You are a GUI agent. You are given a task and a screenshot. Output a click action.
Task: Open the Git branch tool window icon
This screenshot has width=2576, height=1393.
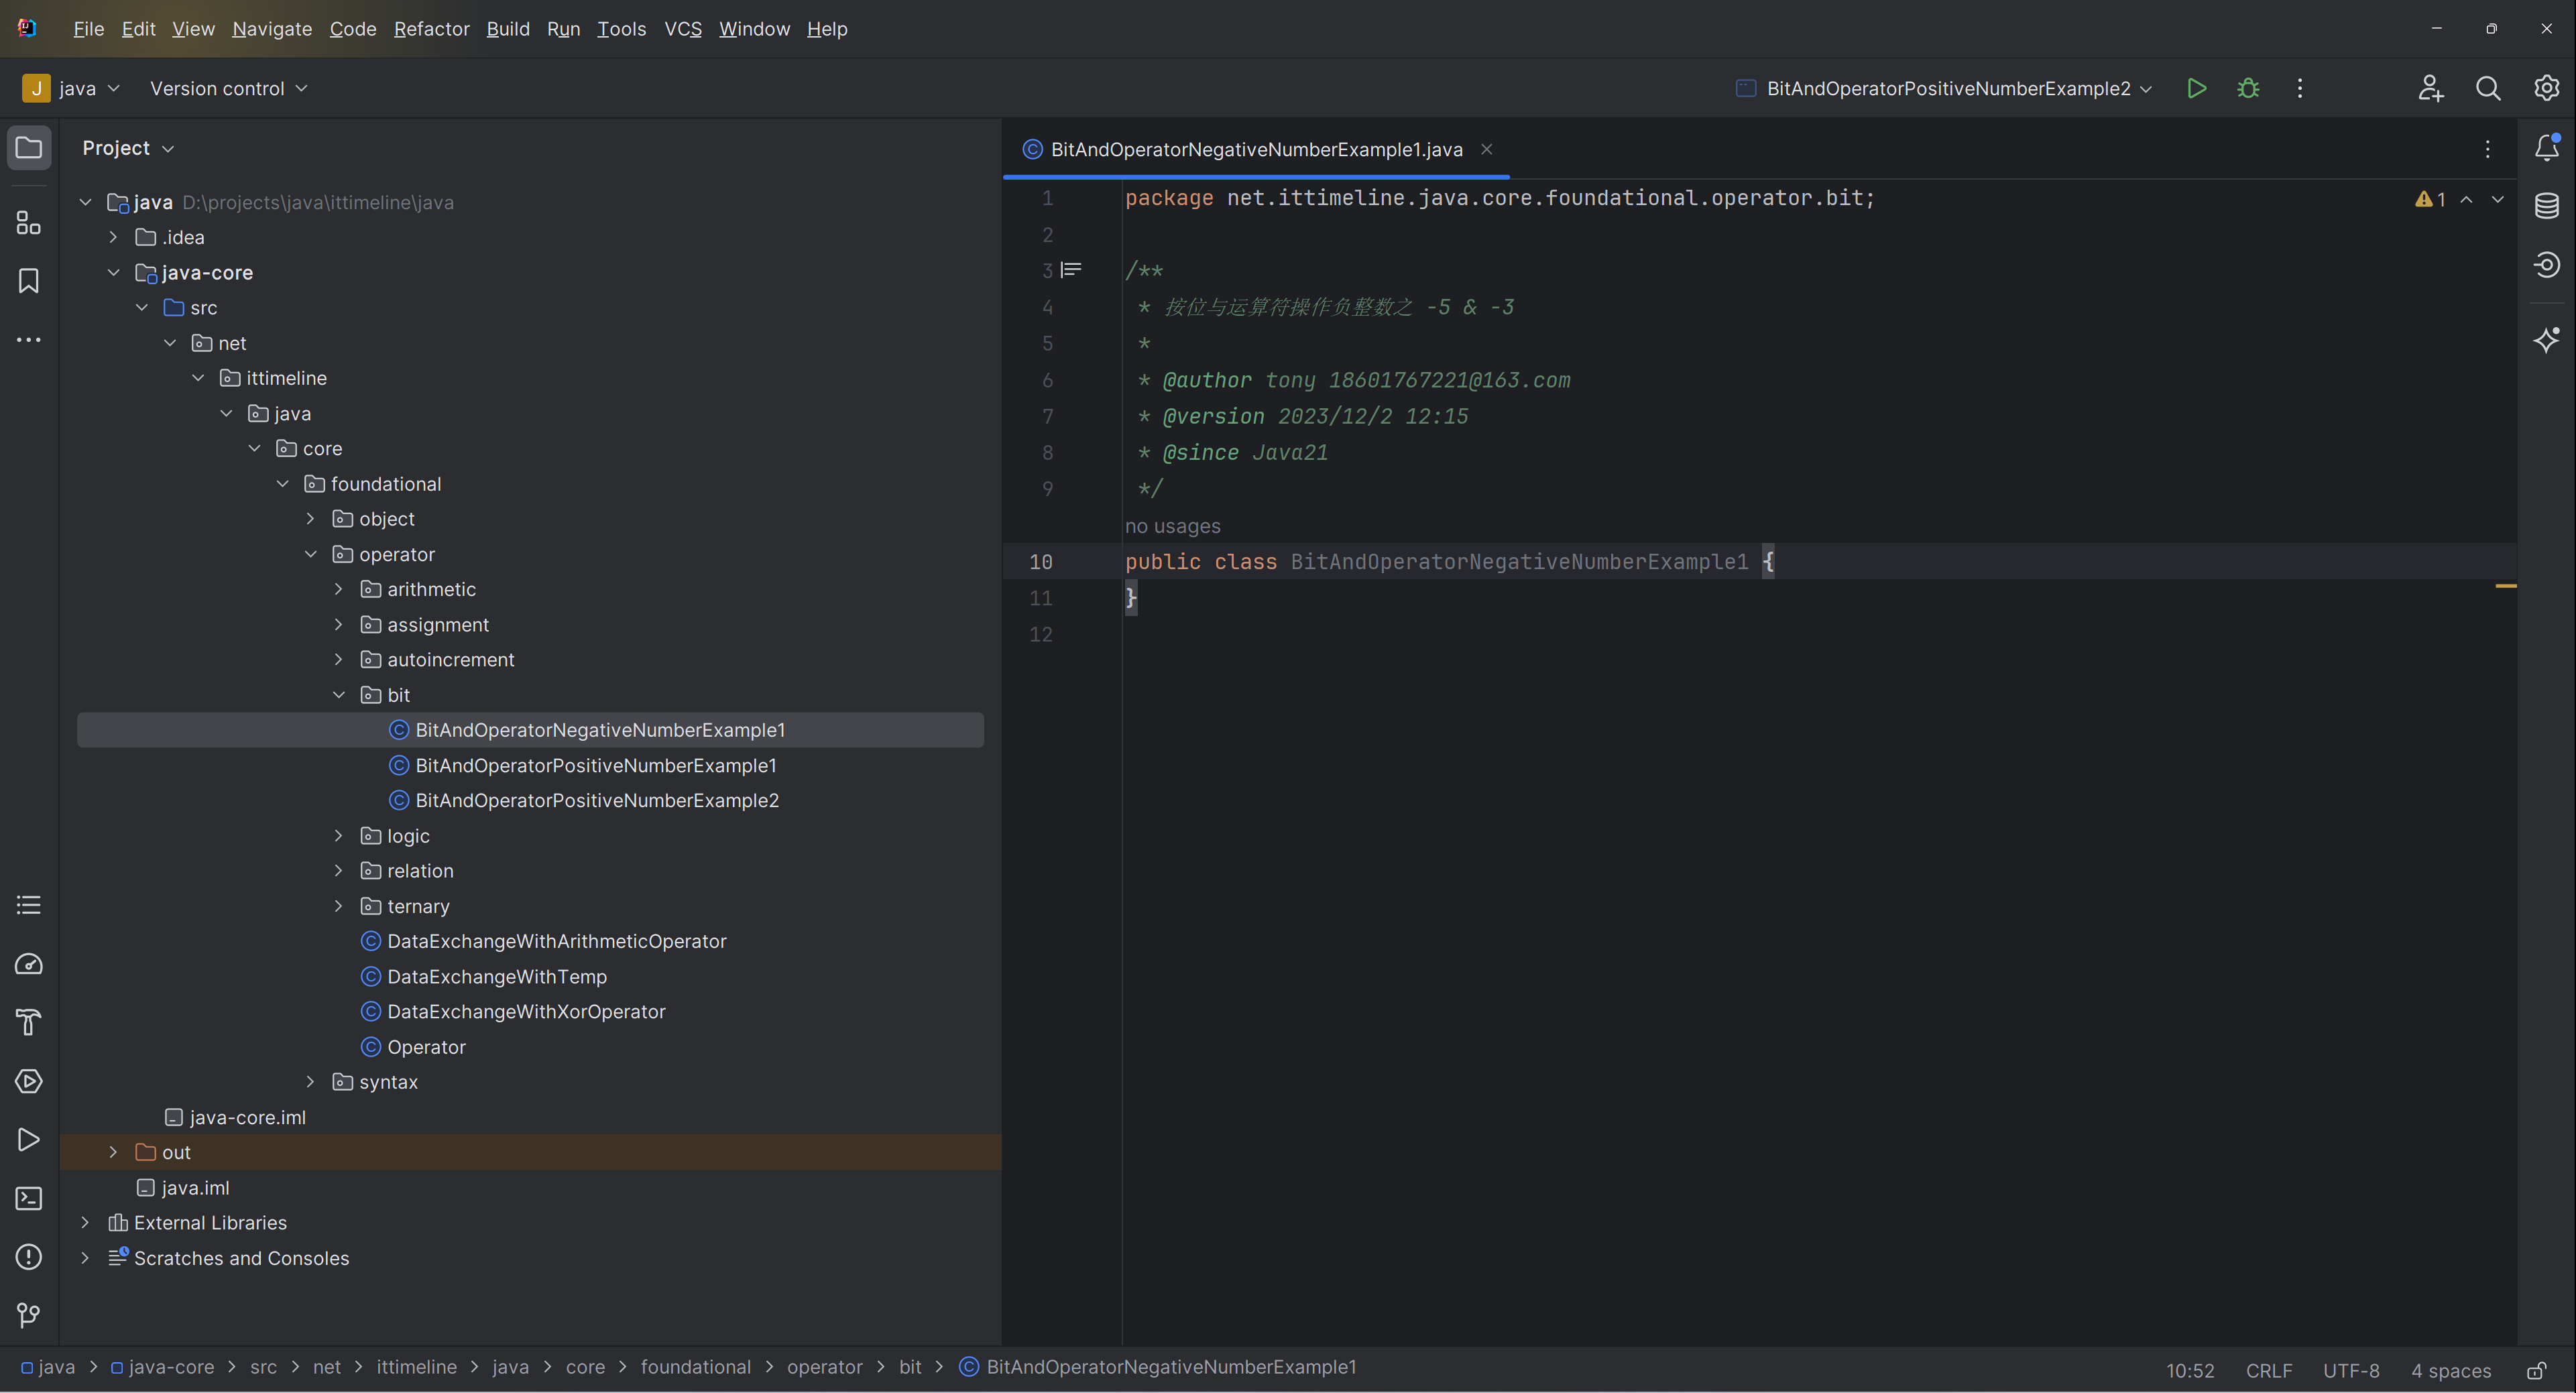pos(29,1315)
